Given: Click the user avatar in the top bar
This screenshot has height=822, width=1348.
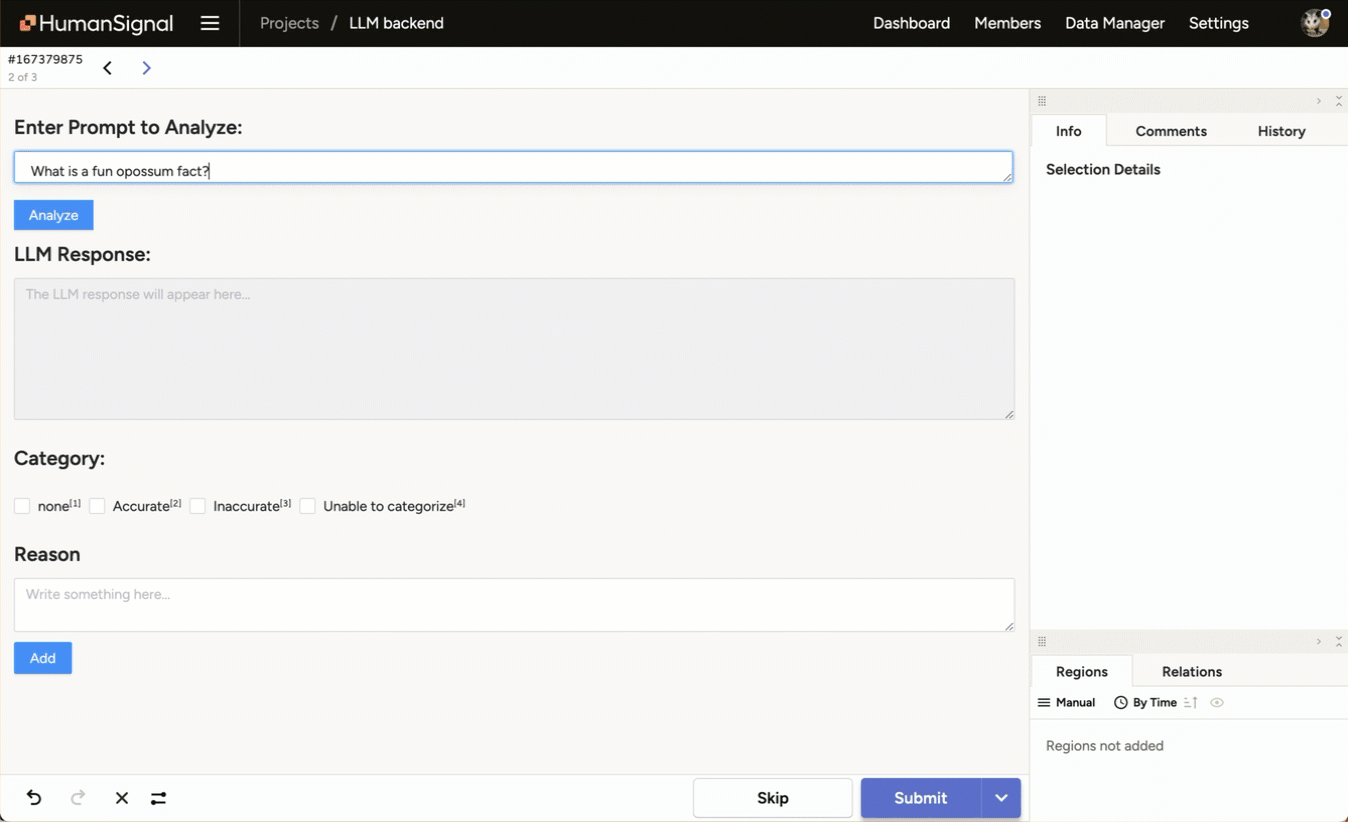Looking at the screenshot, I should [1315, 21].
